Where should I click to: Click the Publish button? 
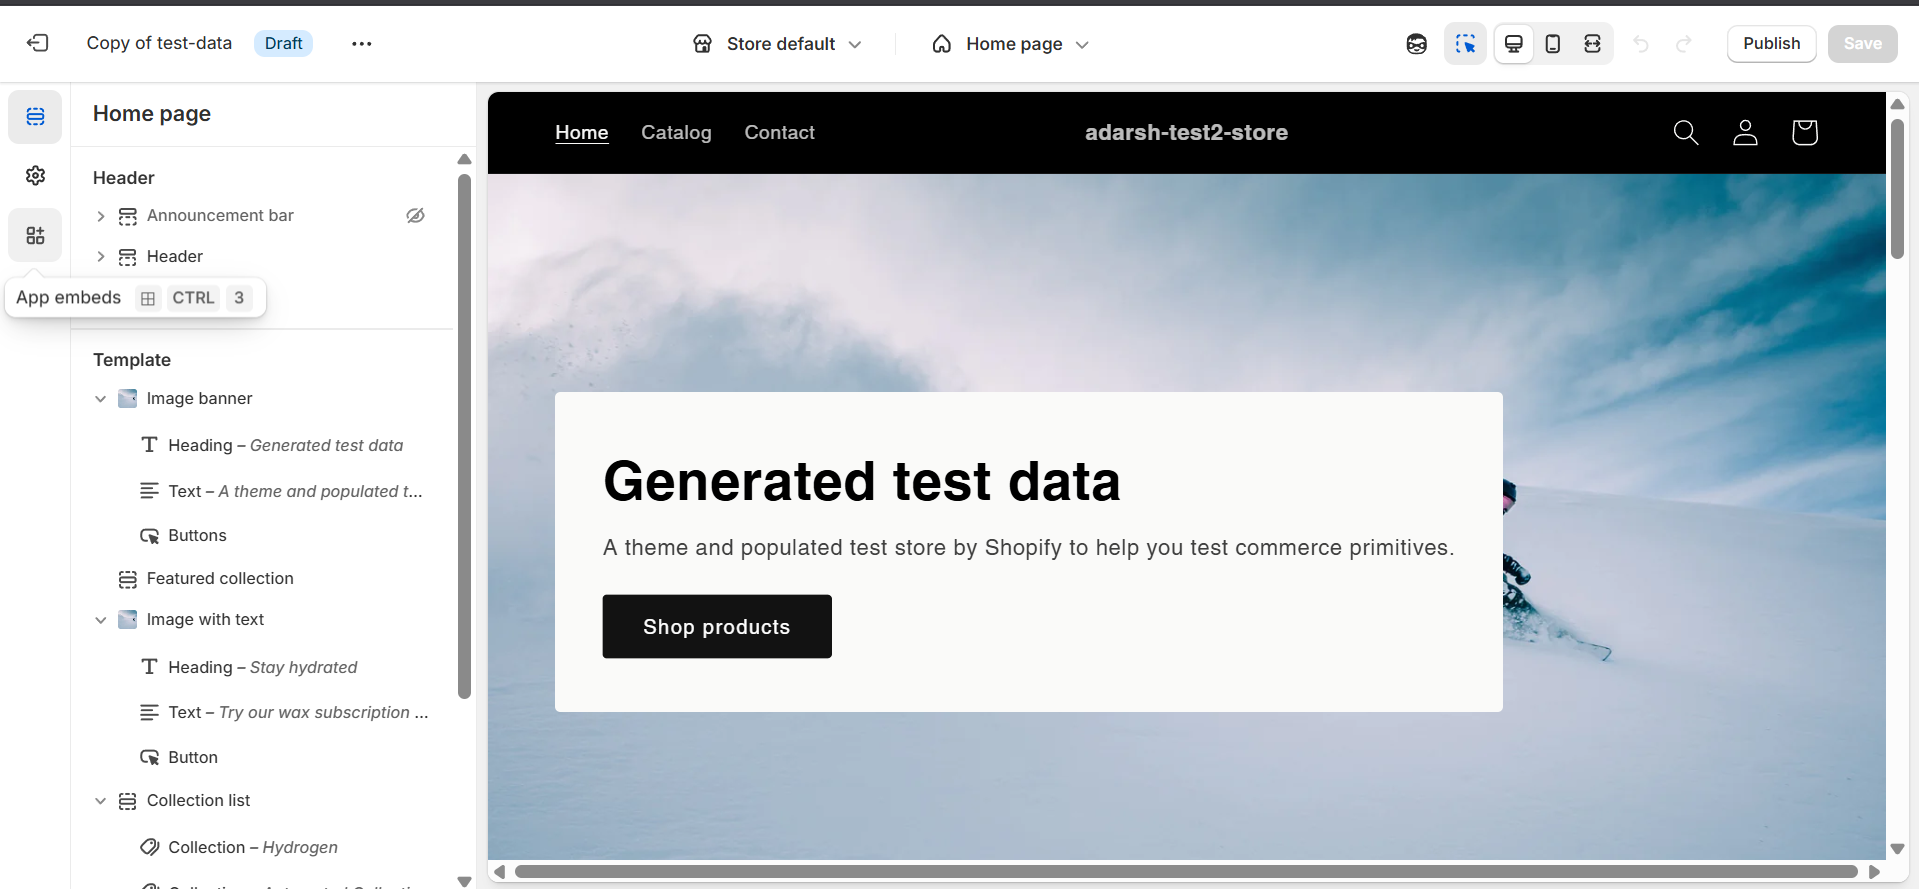tap(1771, 44)
